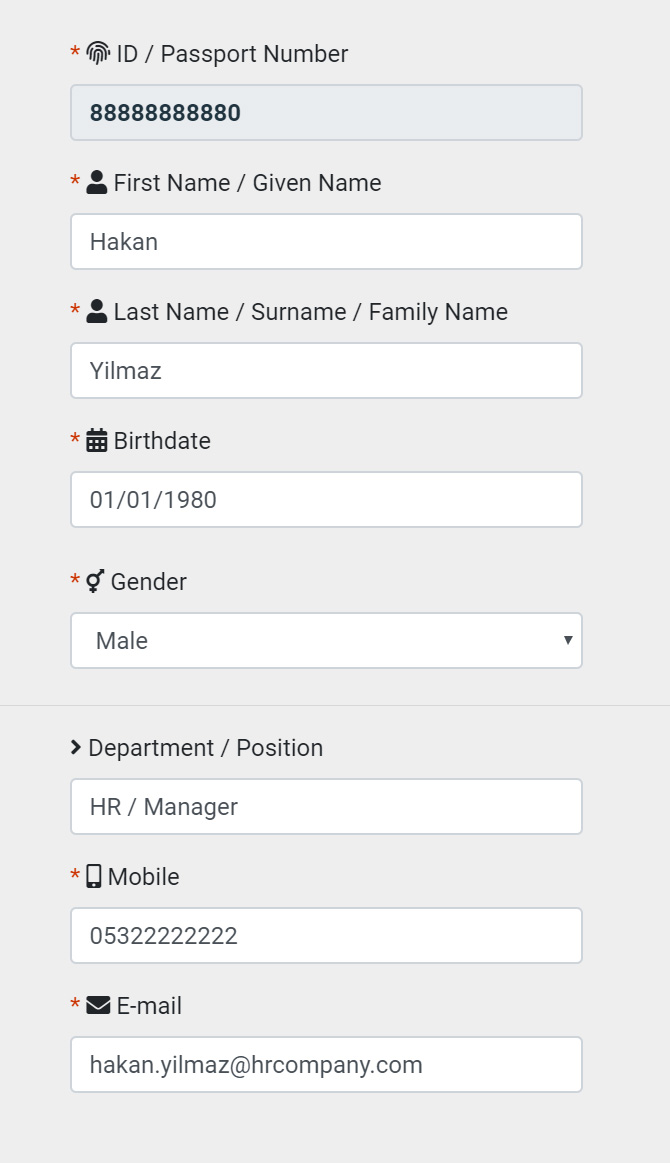This screenshot has height=1163, width=670.
Task: Click the E-mail field with hakan.yilmaz@hrcompany.com
Action: (x=326, y=1065)
